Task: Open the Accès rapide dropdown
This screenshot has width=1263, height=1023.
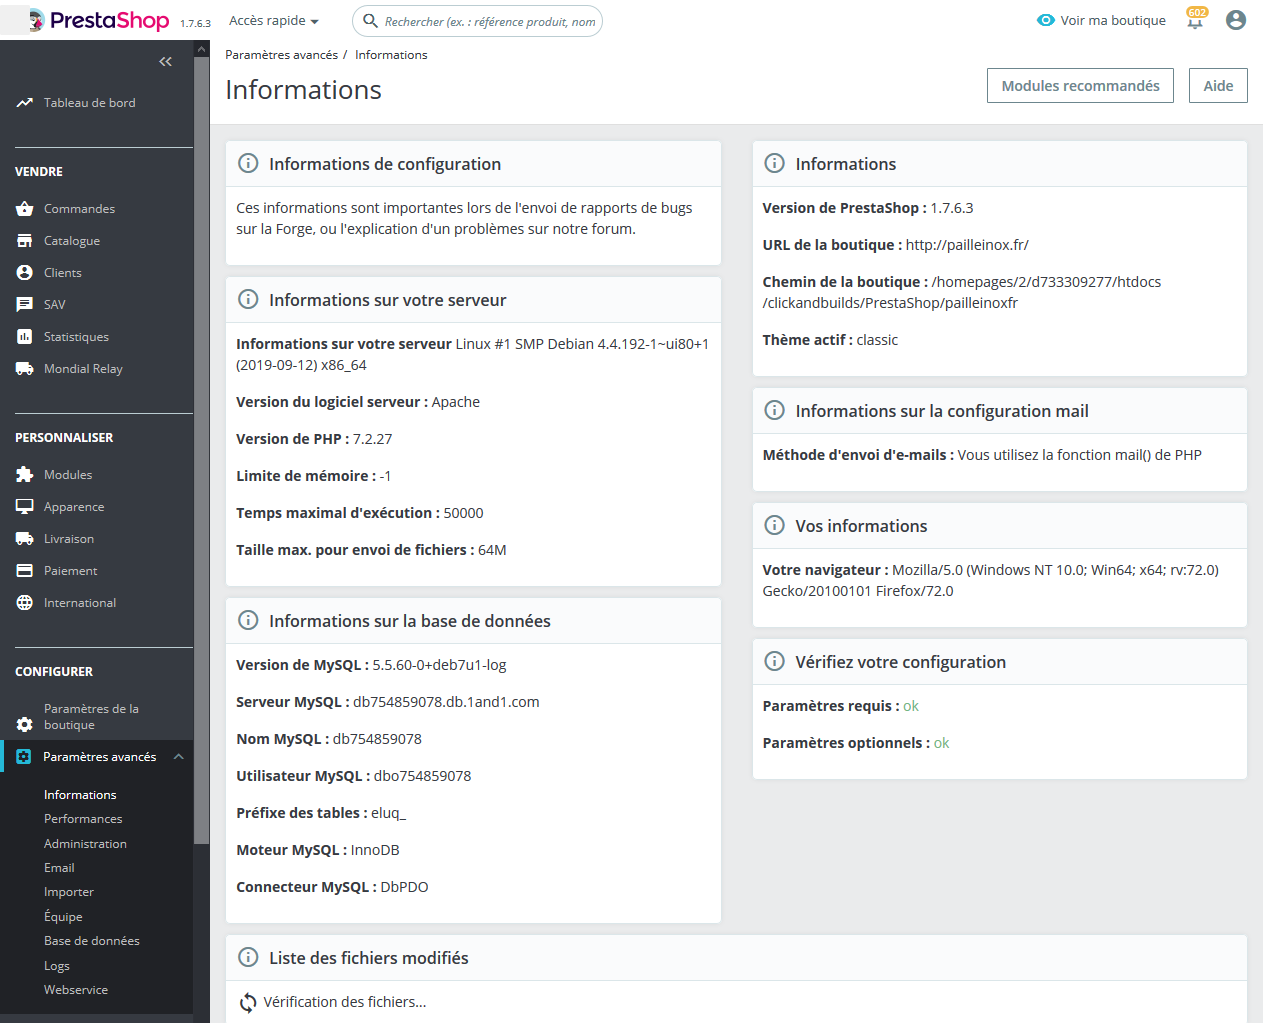Action: coord(274,21)
